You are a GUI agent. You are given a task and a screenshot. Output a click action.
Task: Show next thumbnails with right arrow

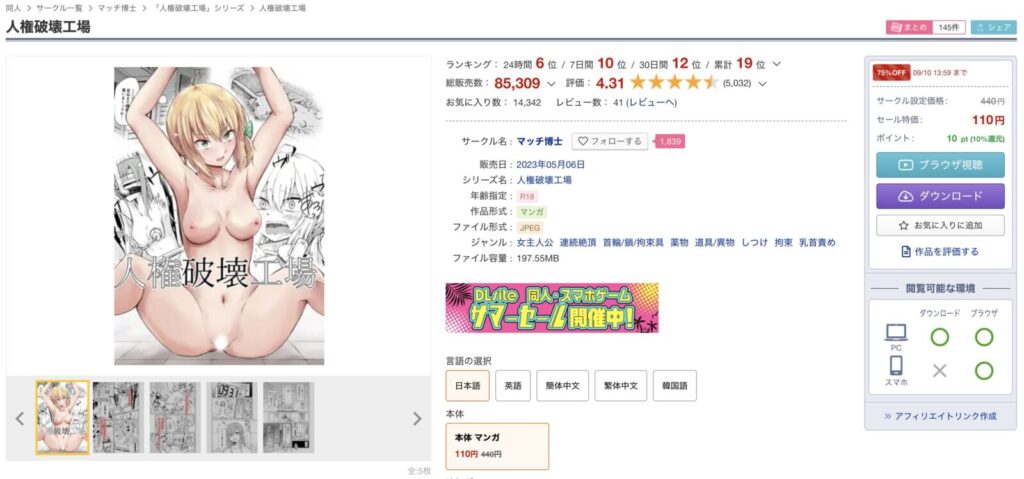pos(417,419)
